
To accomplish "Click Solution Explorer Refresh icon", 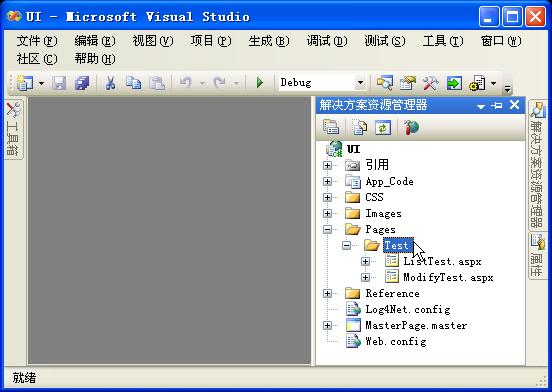I will coord(383,127).
